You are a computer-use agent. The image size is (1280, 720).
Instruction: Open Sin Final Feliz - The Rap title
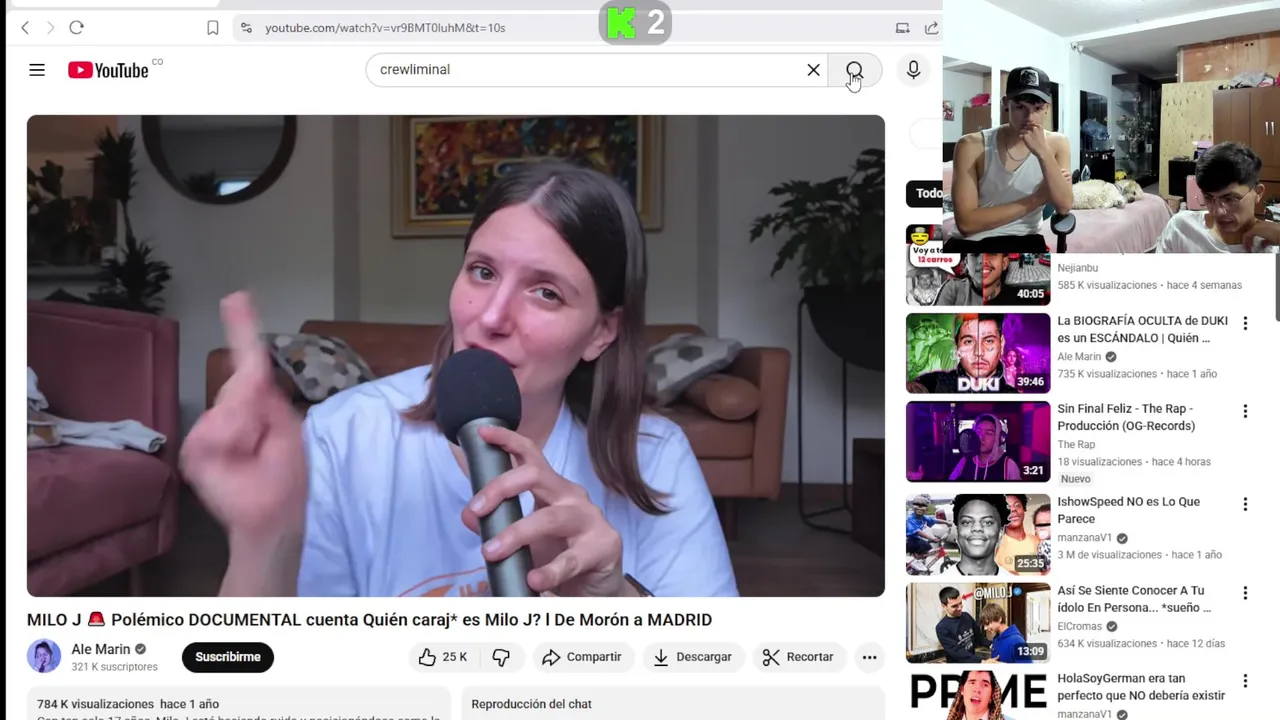1126,417
